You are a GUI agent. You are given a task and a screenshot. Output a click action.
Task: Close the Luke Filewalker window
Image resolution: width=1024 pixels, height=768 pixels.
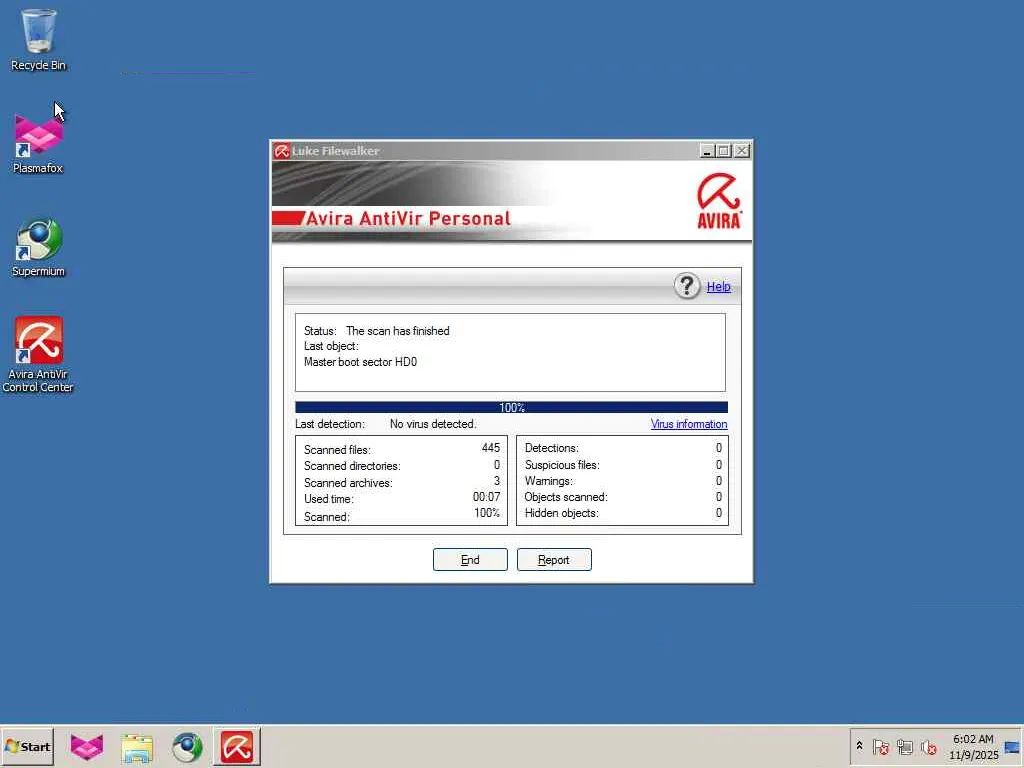[742, 151]
